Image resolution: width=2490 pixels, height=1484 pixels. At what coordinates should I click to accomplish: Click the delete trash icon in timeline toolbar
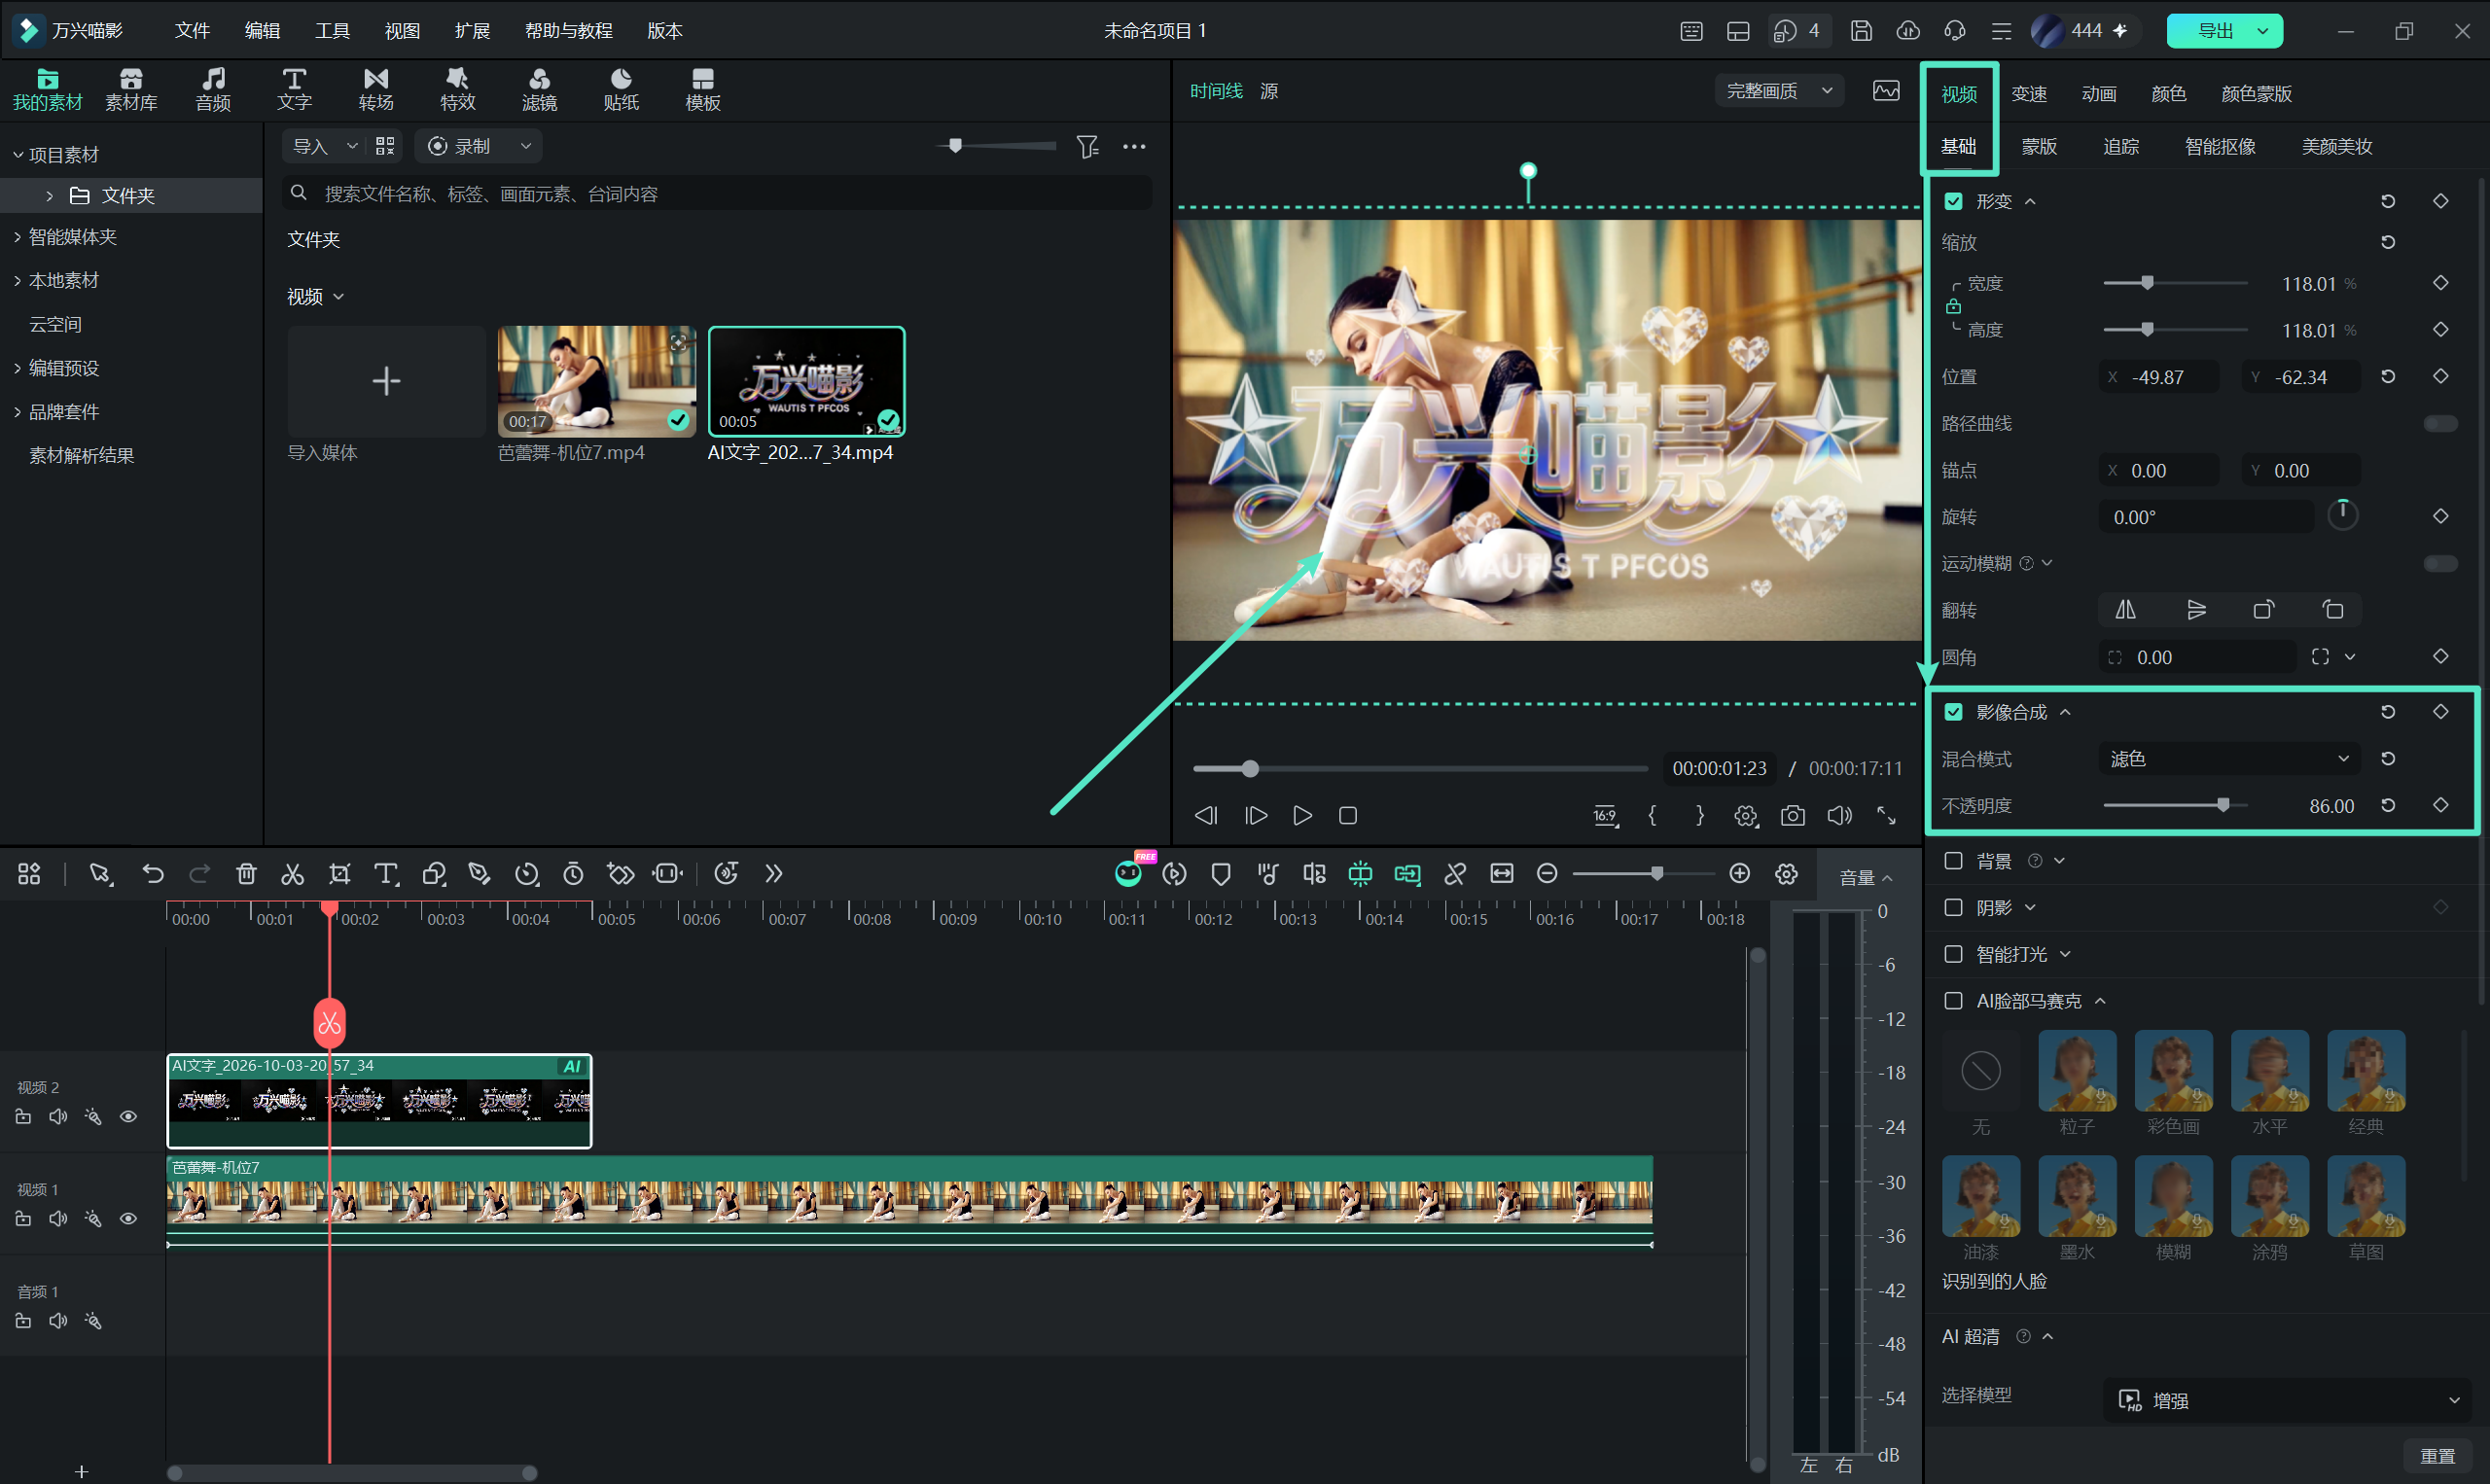coord(246,874)
